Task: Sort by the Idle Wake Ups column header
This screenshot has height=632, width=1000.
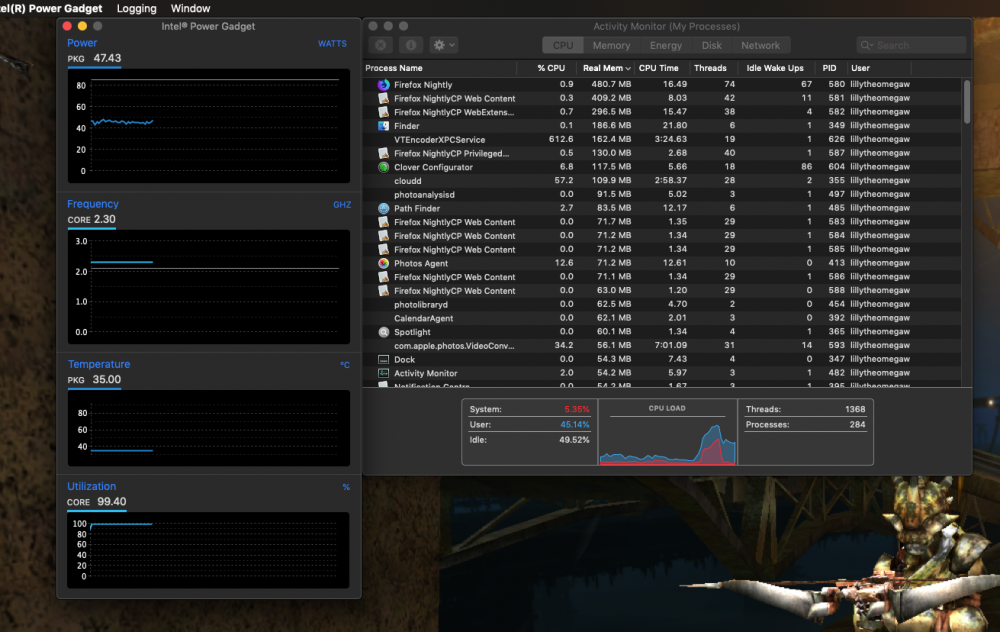Action: point(775,68)
